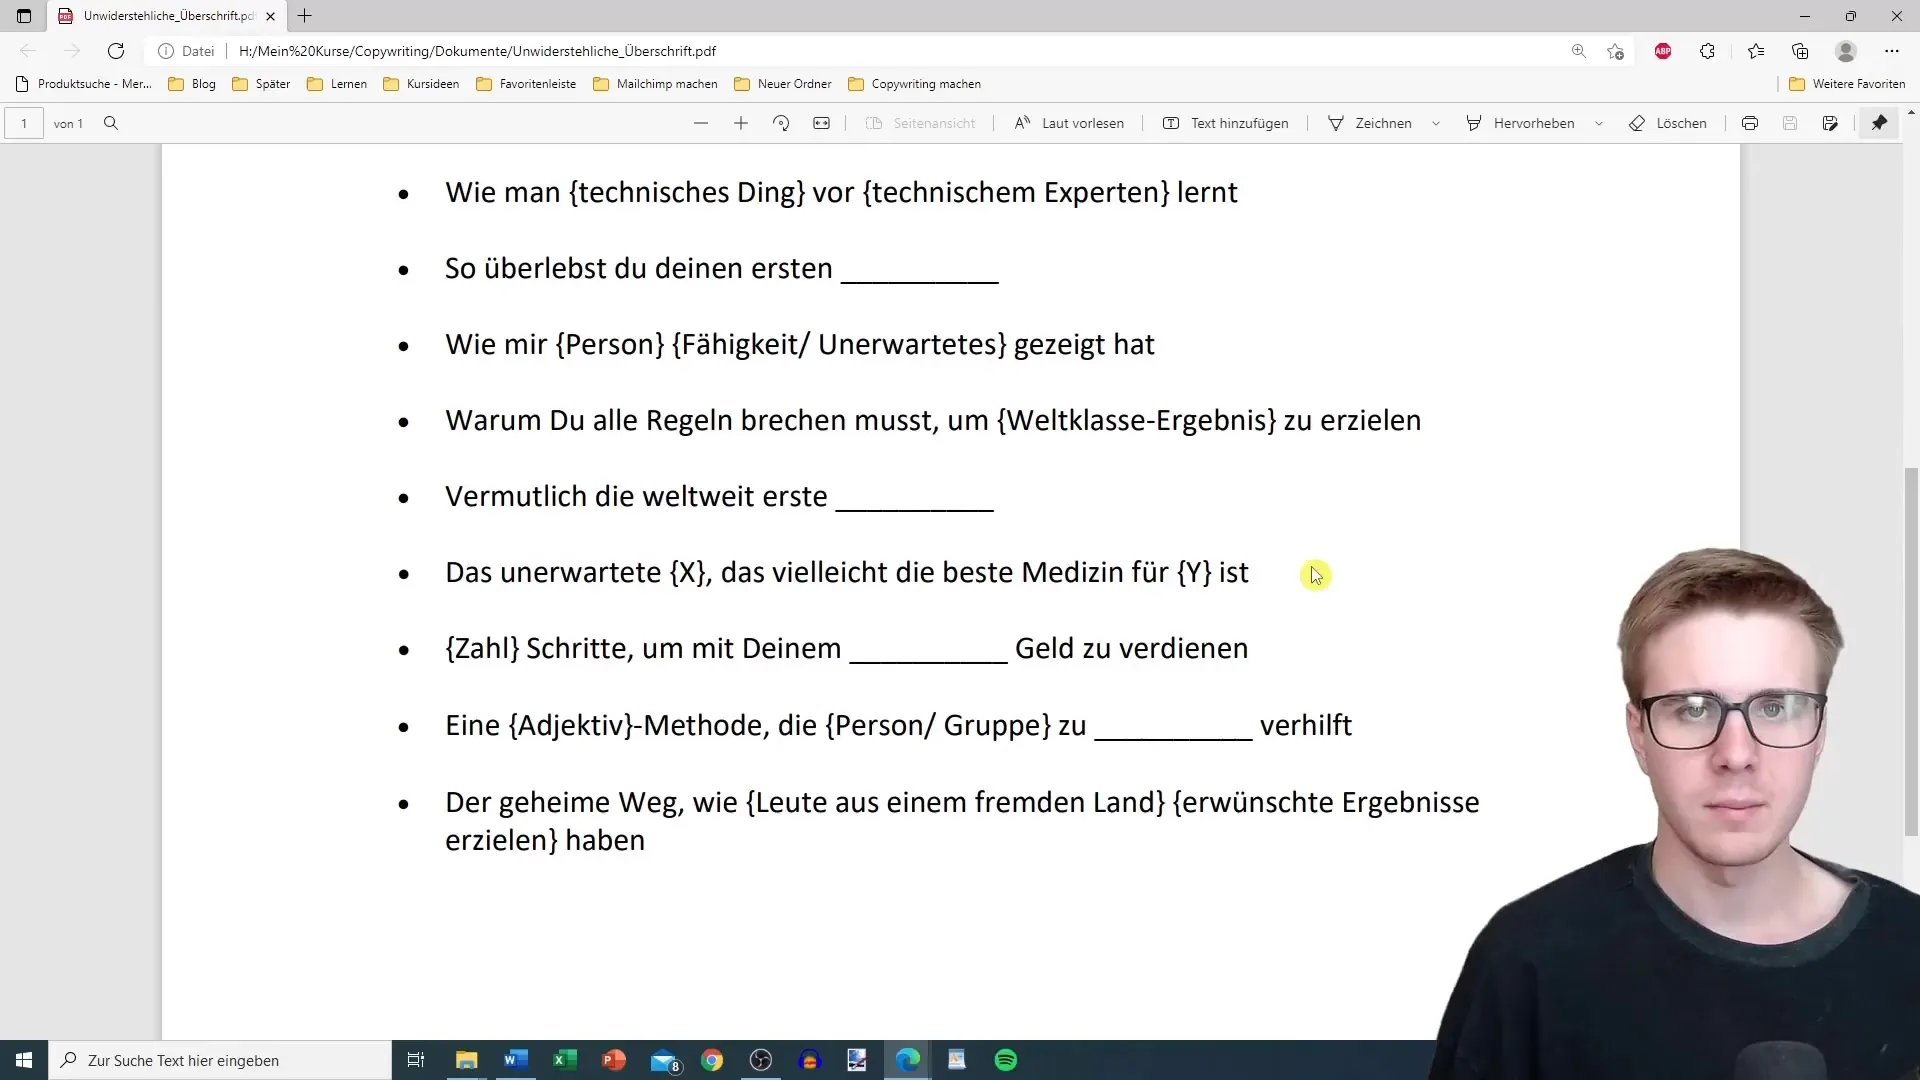1920x1080 pixels.
Task: Open the ABP adblock extension
Action: coord(1663,51)
